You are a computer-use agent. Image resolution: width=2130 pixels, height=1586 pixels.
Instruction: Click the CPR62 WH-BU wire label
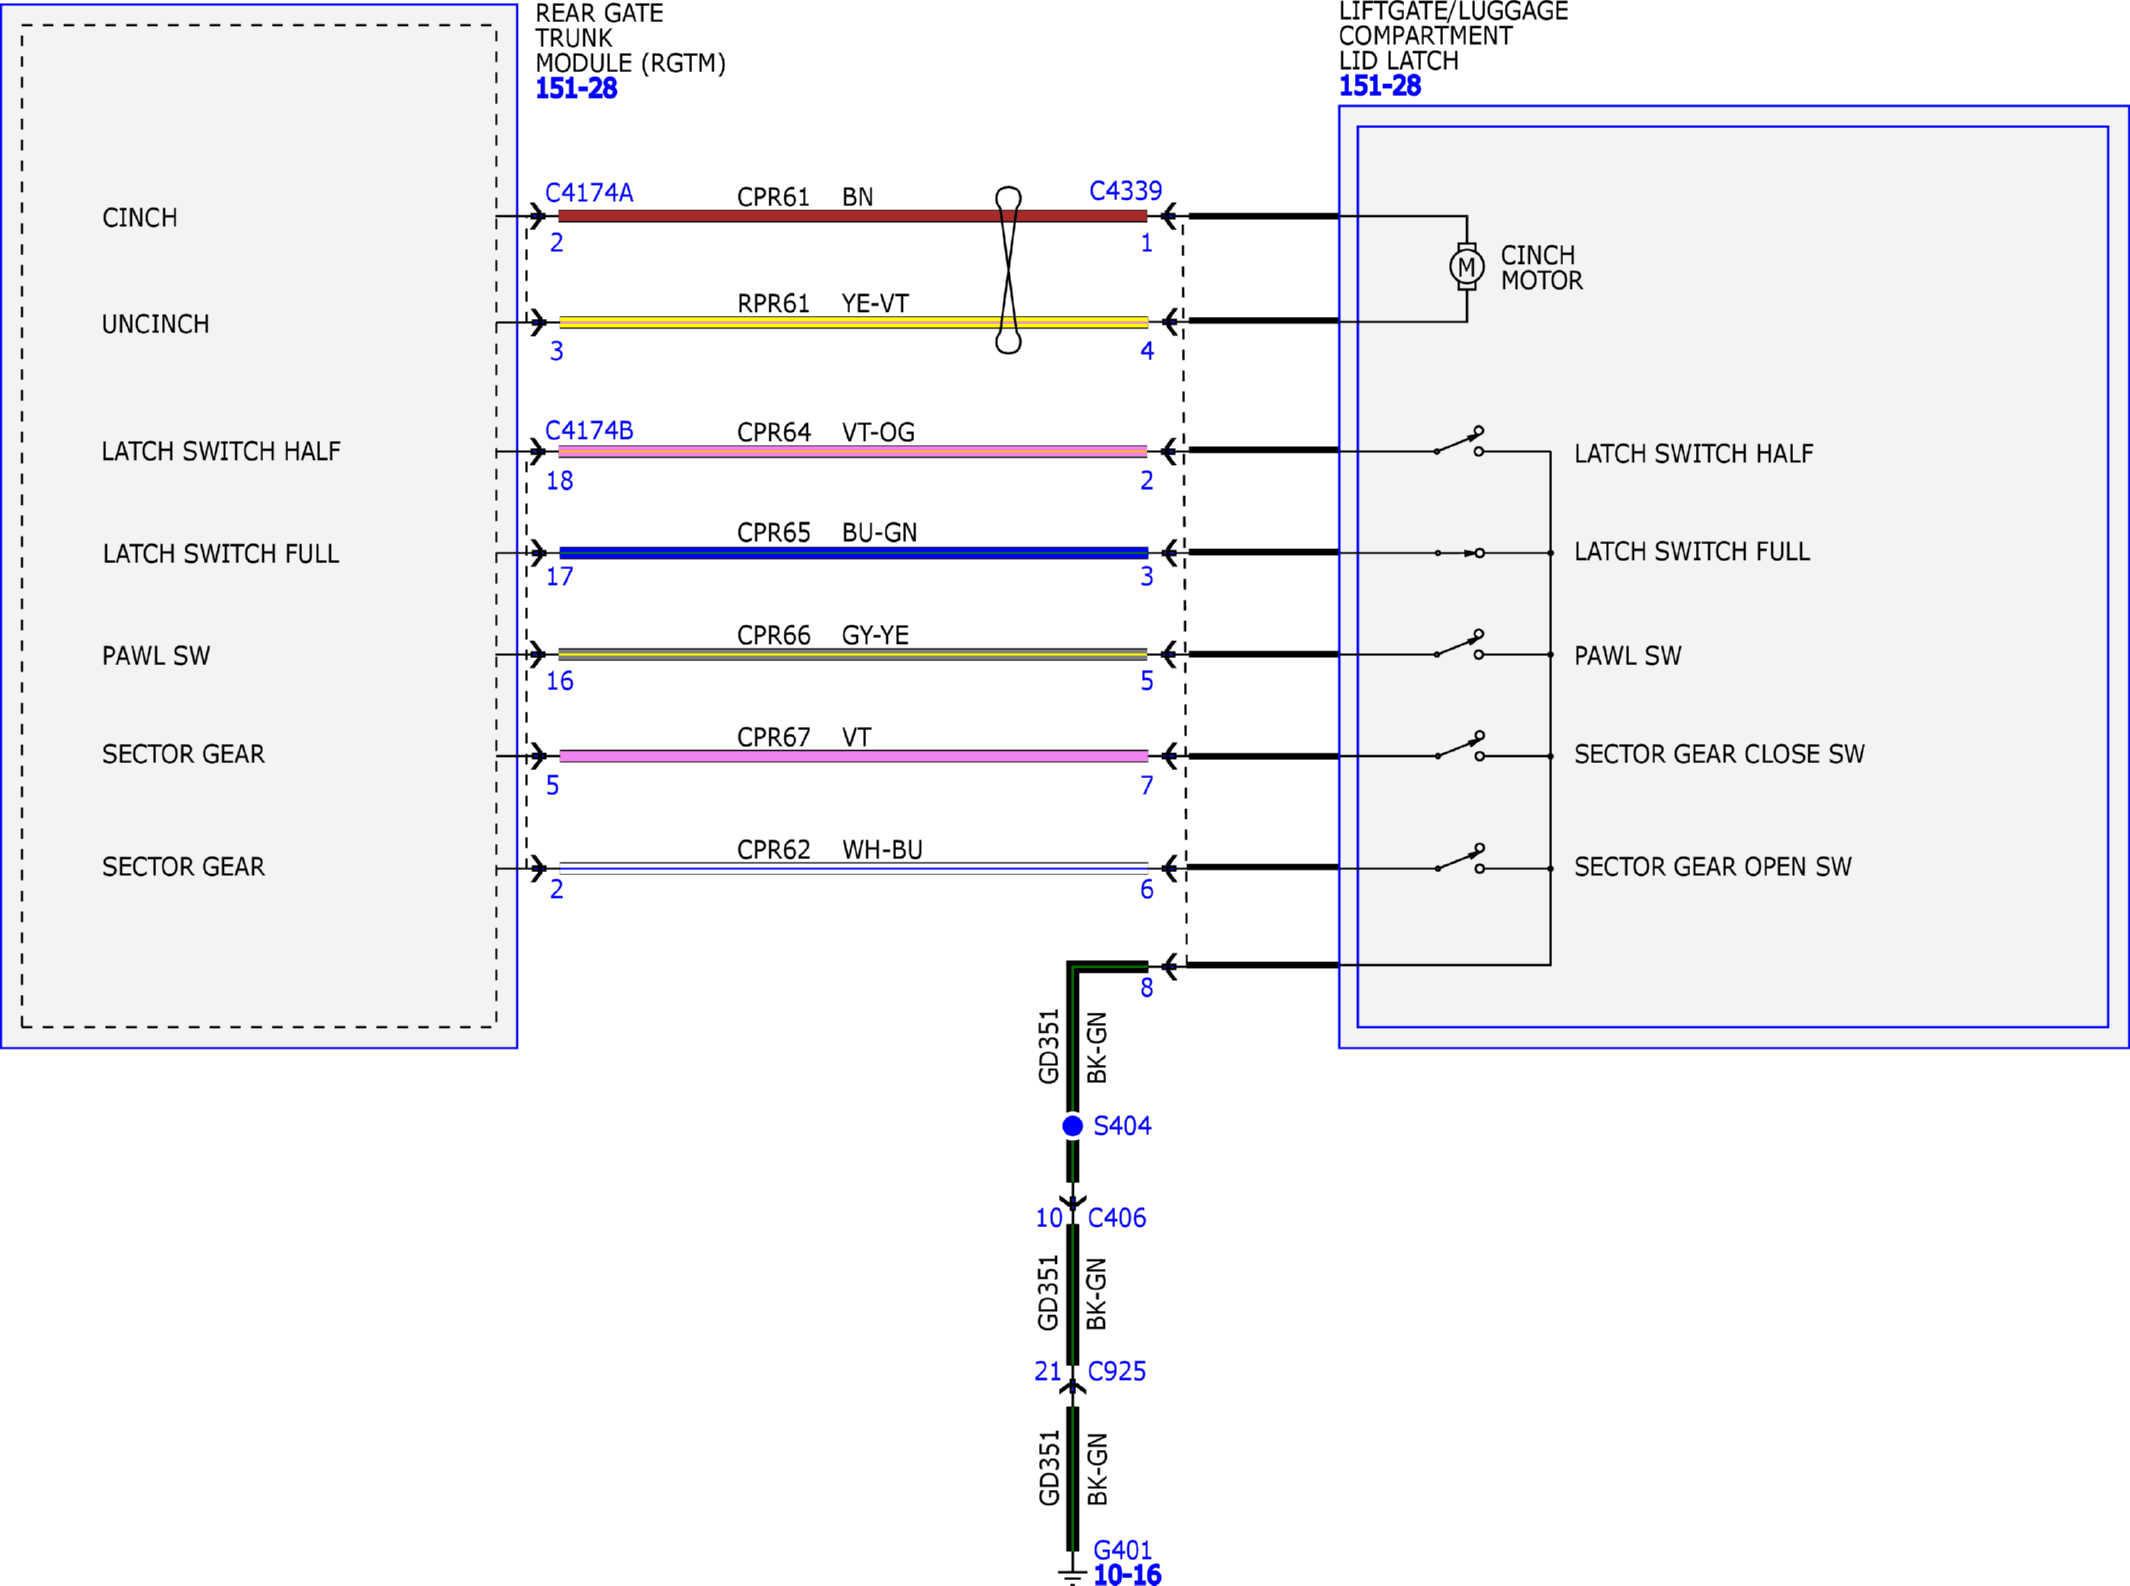[x=830, y=849]
